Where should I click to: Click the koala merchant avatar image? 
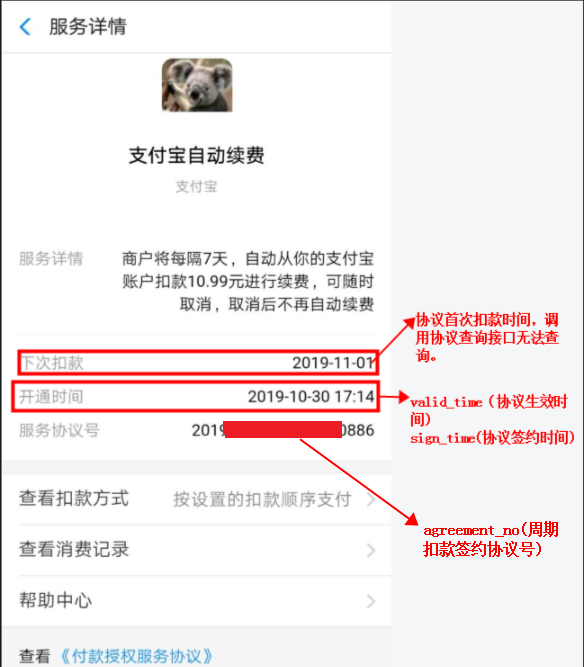pyautogui.click(x=197, y=85)
